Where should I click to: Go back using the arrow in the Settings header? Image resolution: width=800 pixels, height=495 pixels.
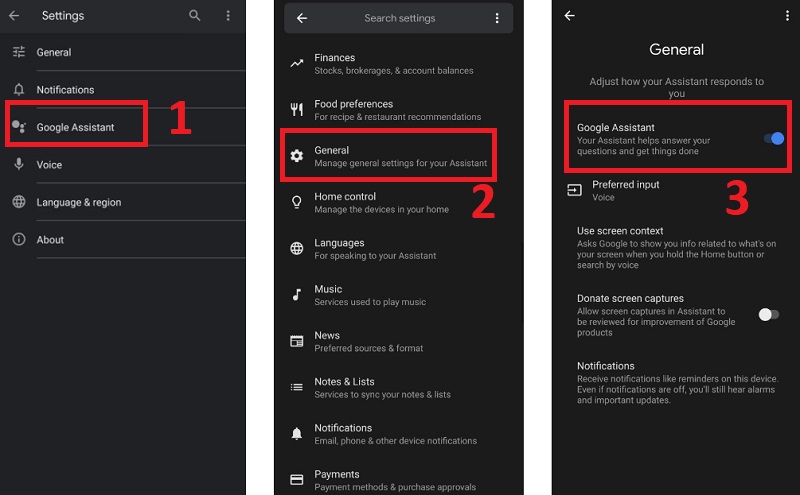point(14,16)
